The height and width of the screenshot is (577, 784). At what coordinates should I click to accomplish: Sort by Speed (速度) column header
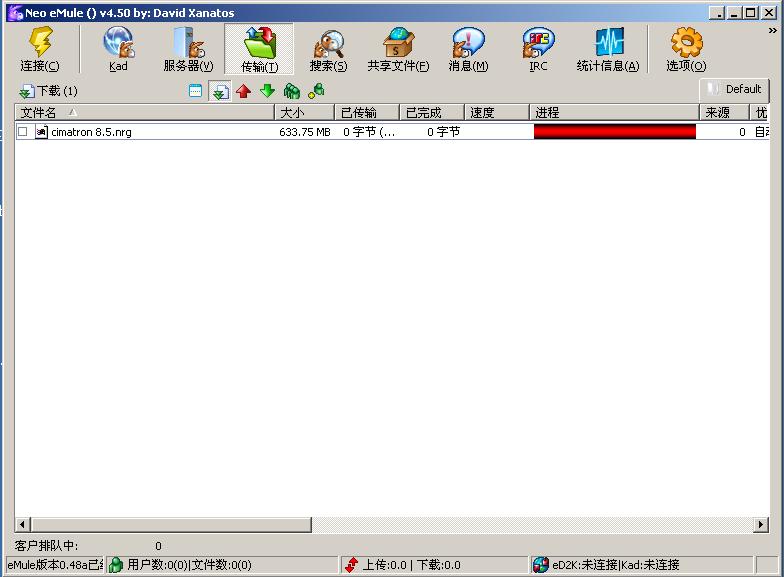click(497, 112)
